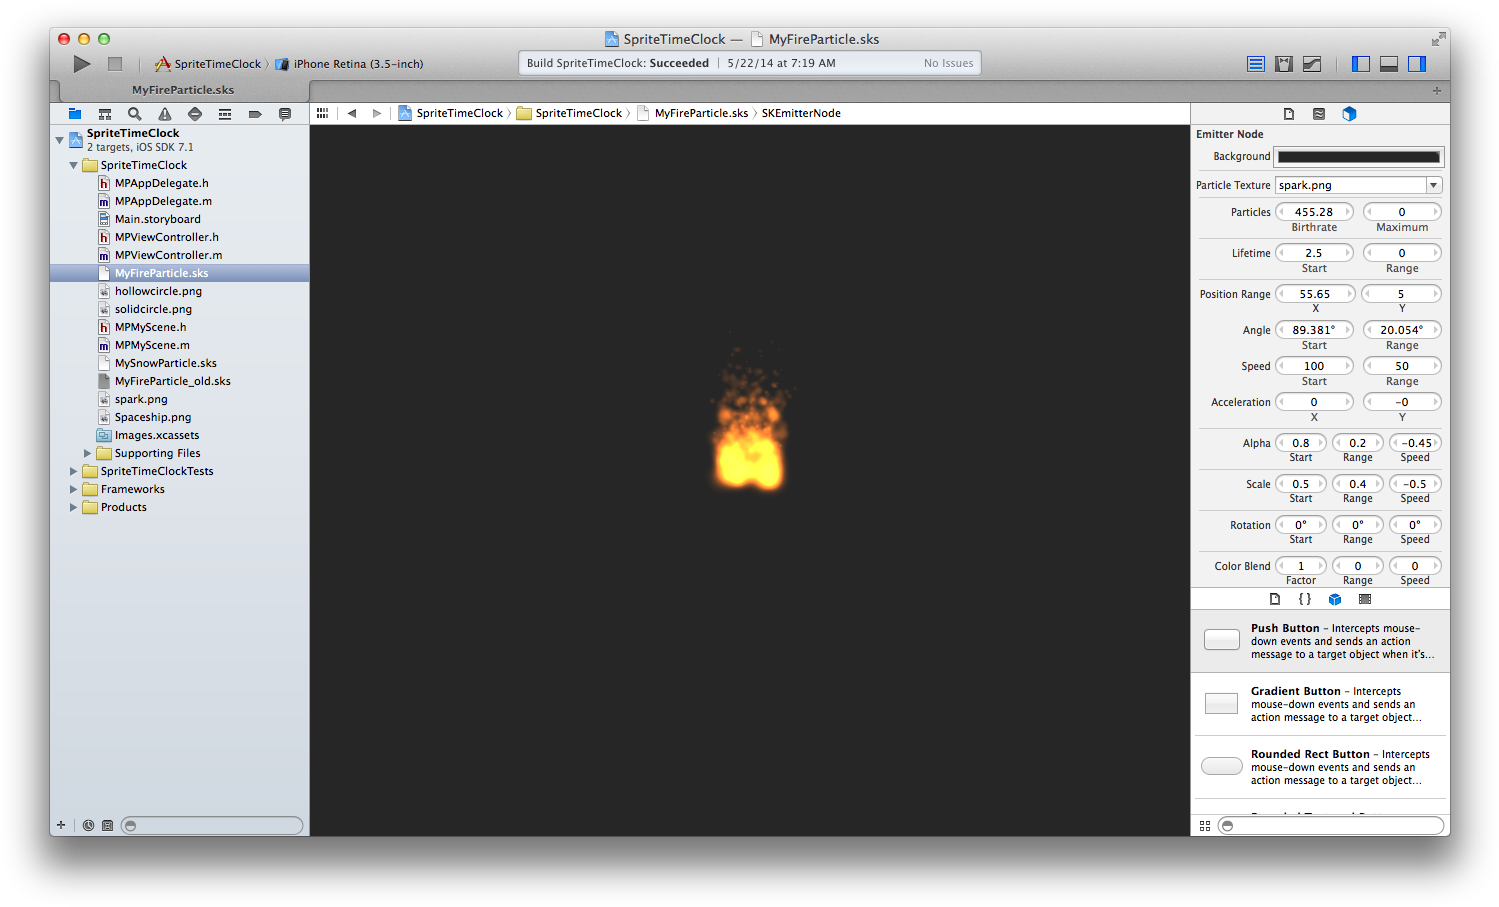
Task: Open the Particle Texture dropdown
Action: point(1434,185)
